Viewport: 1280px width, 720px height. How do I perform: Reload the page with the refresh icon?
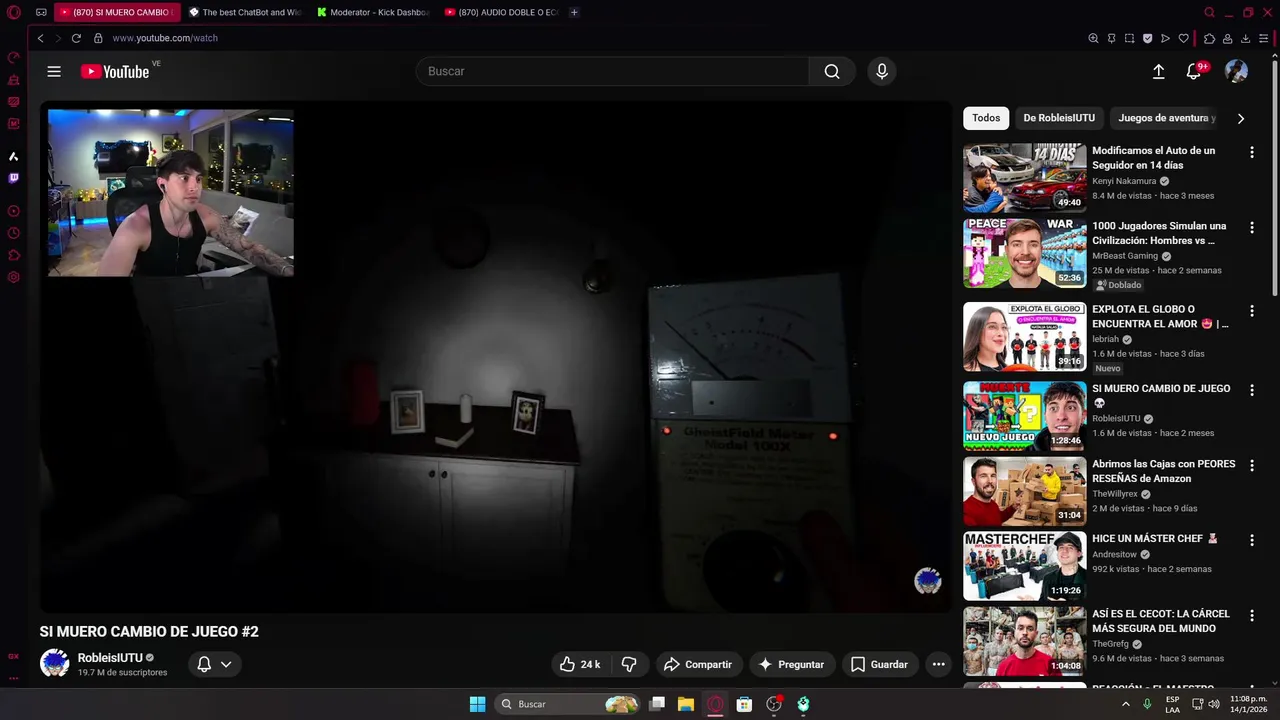pyautogui.click(x=76, y=38)
